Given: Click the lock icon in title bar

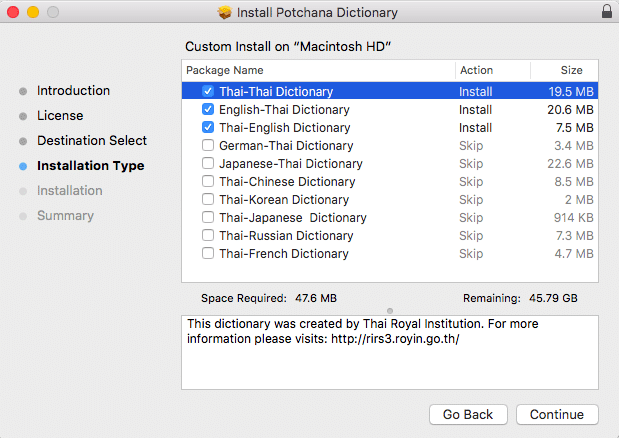Looking at the screenshot, I should coord(606,13).
